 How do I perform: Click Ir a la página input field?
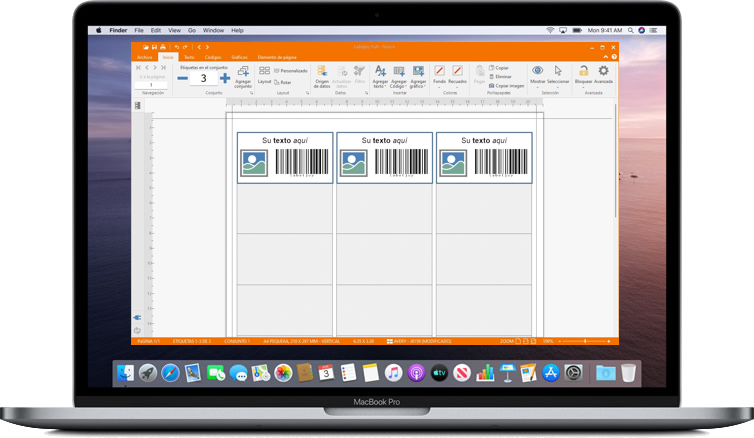pos(151,85)
